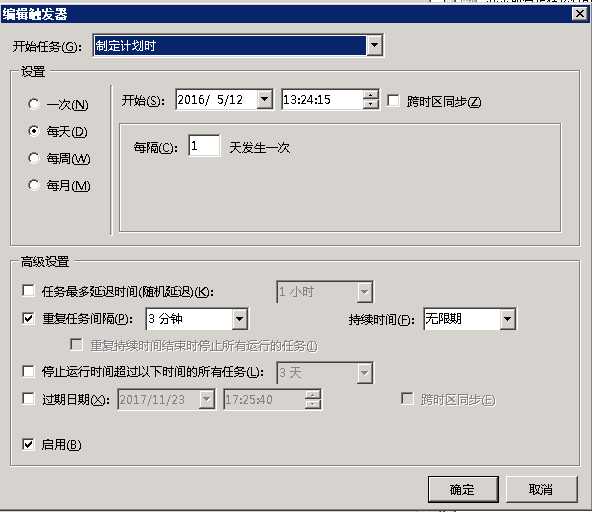Image resolution: width=592 pixels, height=512 pixels.
Task: Click the 取消 button
Action: 541,489
